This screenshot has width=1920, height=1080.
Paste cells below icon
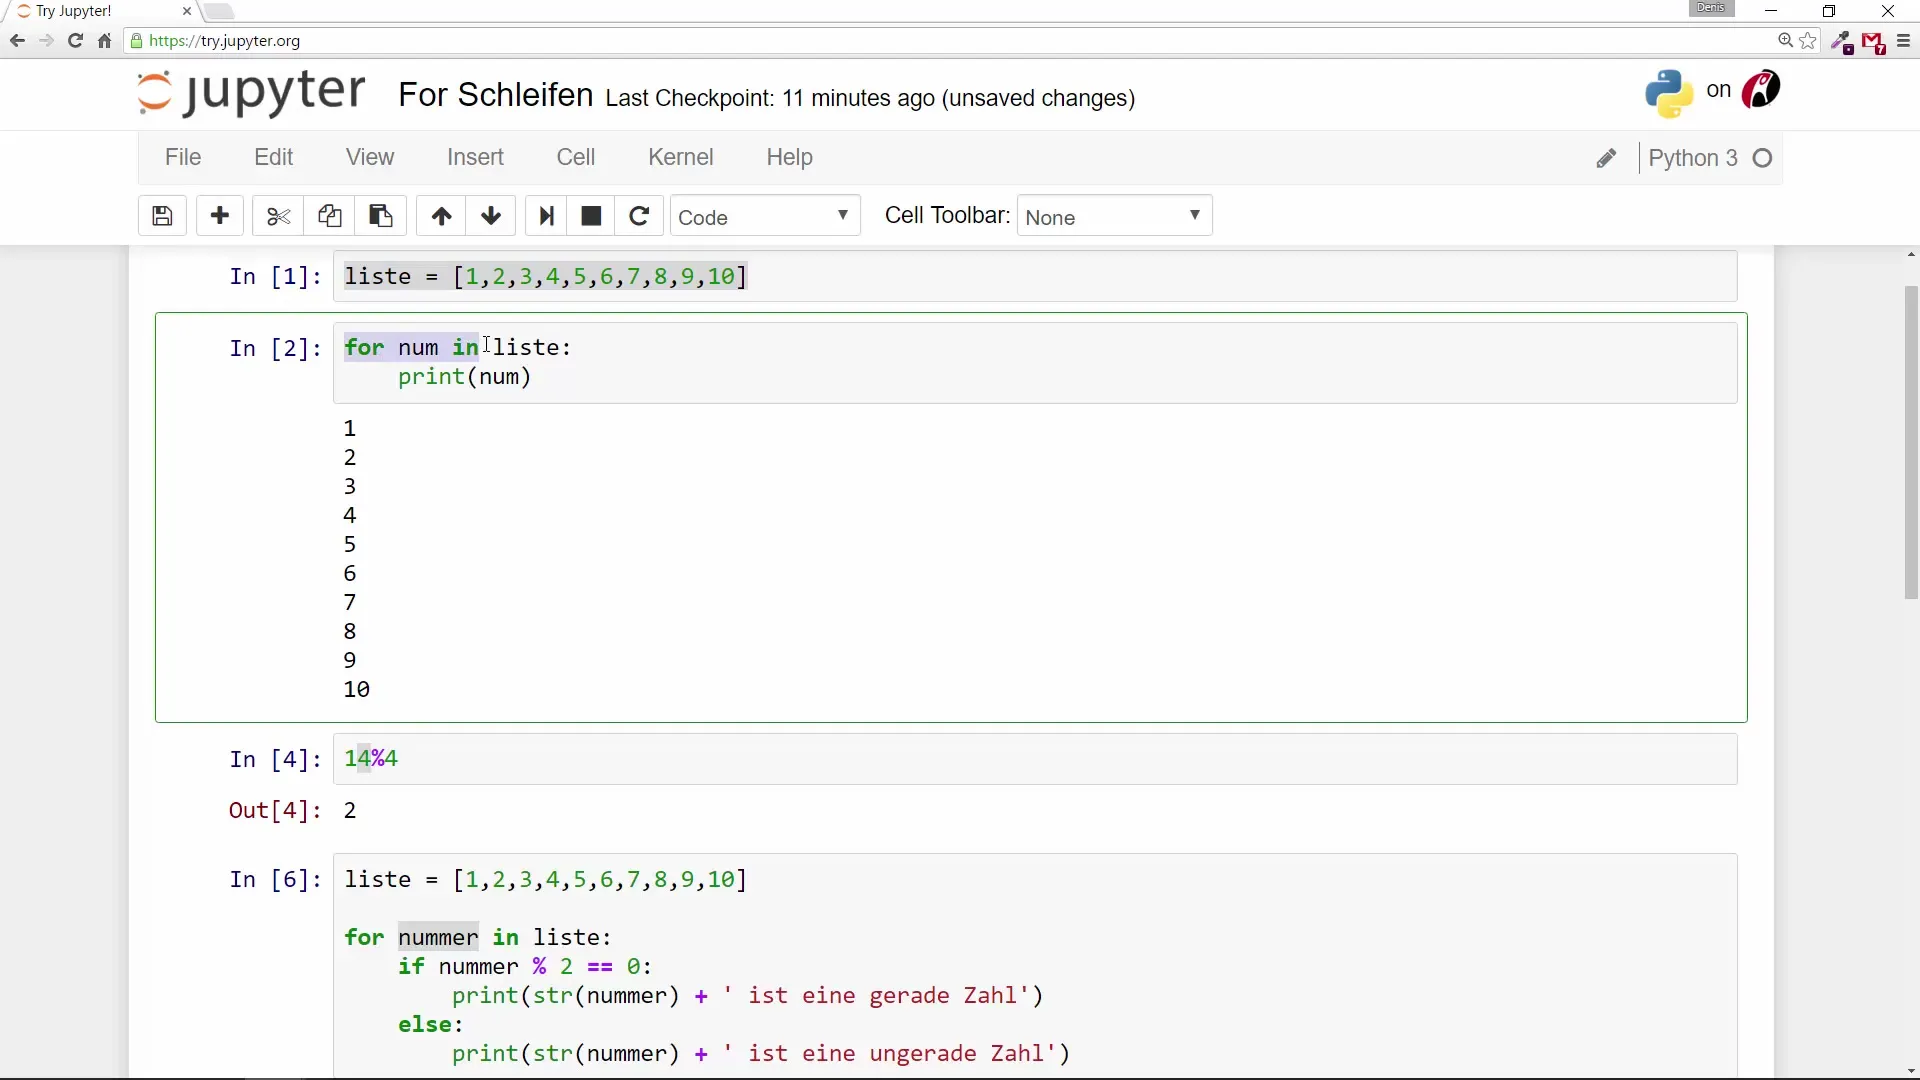point(381,216)
